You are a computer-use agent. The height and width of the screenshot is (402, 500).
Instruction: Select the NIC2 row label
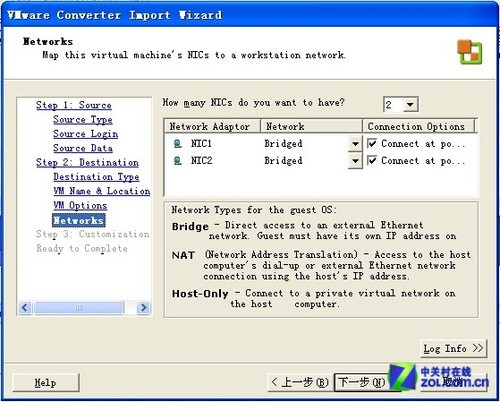(201, 161)
